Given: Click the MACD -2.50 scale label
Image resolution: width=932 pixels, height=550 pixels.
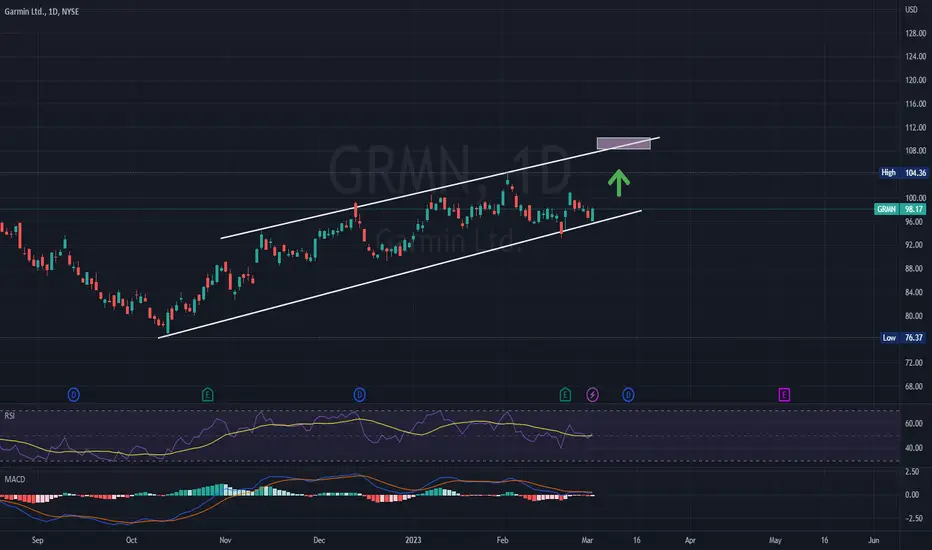Looking at the screenshot, I should point(912,518).
